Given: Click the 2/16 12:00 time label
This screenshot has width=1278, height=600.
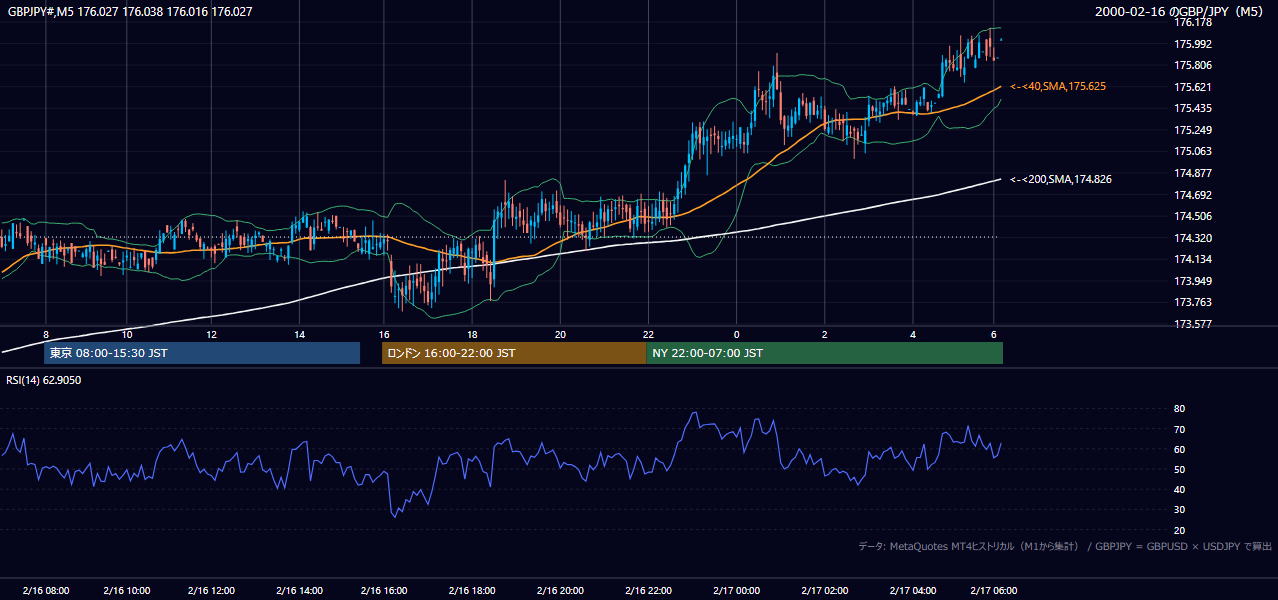Looking at the screenshot, I should coord(213,590).
